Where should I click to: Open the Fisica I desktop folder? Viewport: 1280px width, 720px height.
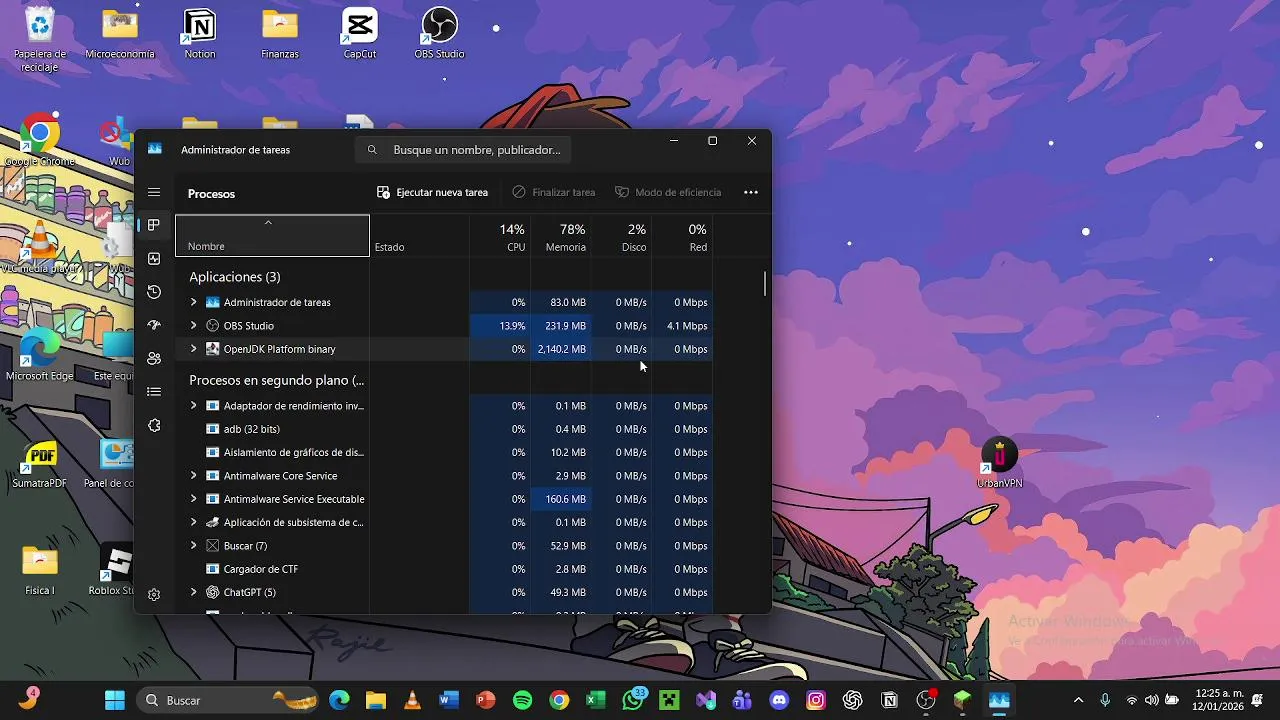click(x=40, y=572)
